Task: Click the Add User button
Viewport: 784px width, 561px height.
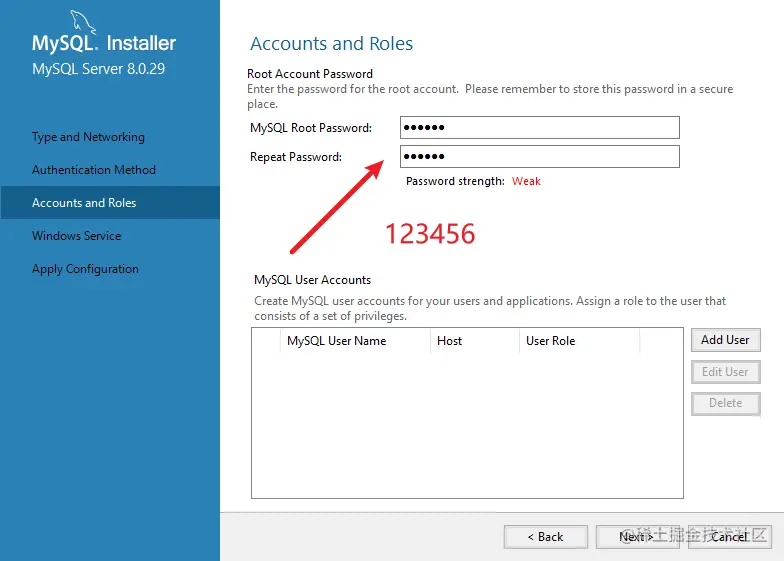Action: pyautogui.click(x=726, y=340)
